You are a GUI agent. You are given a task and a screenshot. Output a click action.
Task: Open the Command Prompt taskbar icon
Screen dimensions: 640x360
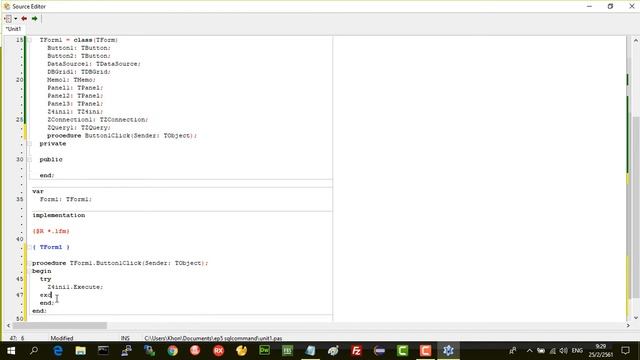pos(103,351)
